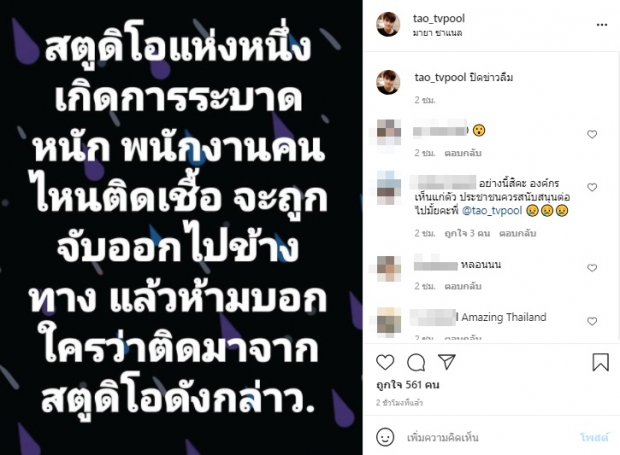Like the หลอนนน comment
Image resolution: width=620 pixels, height=455 pixels.
[x=592, y=268]
